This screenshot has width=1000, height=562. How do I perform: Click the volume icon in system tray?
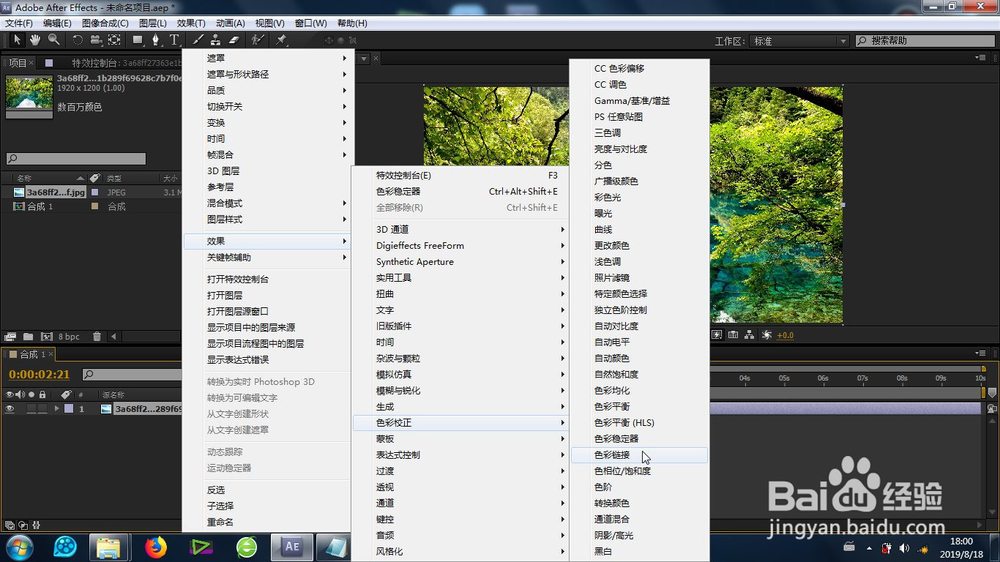pyautogui.click(x=904, y=548)
